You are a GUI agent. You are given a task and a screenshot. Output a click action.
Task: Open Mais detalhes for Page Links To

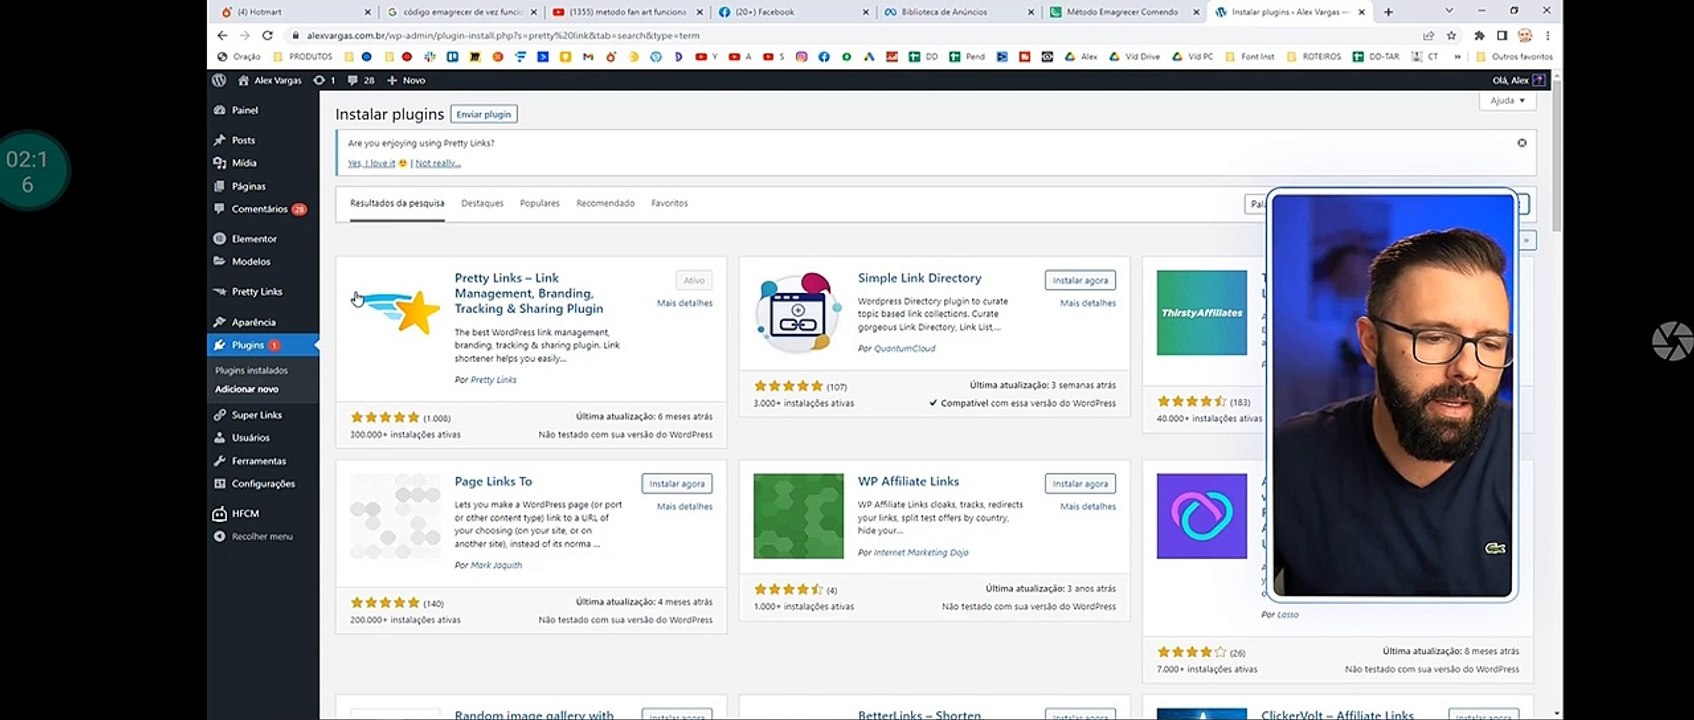tap(684, 507)
